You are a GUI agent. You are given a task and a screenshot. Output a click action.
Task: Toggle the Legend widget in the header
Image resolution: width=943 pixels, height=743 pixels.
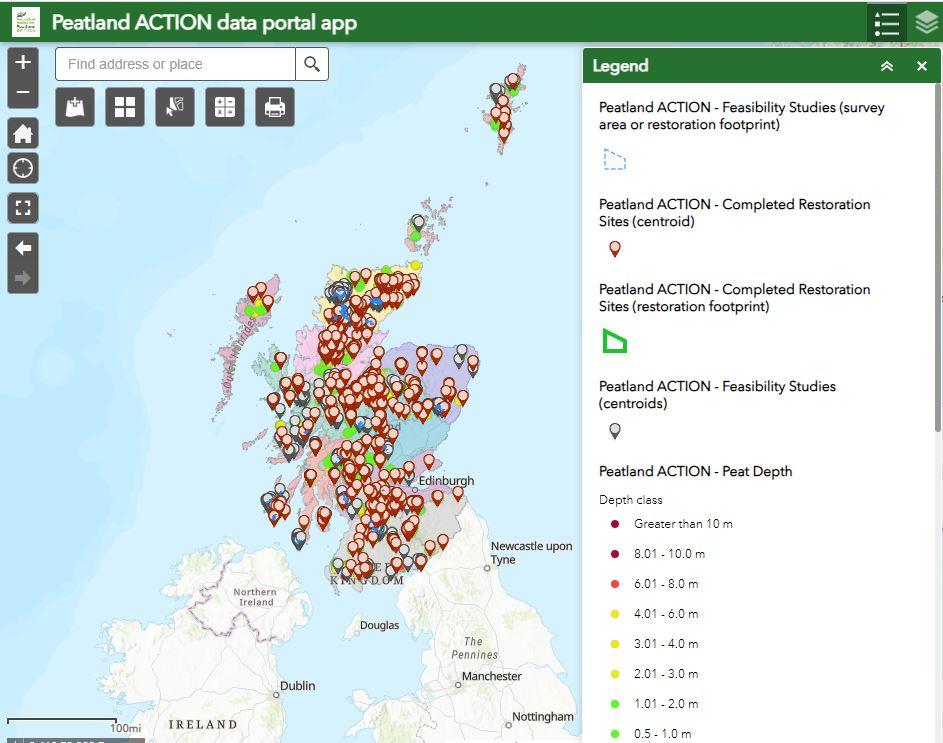coord(886,23)
